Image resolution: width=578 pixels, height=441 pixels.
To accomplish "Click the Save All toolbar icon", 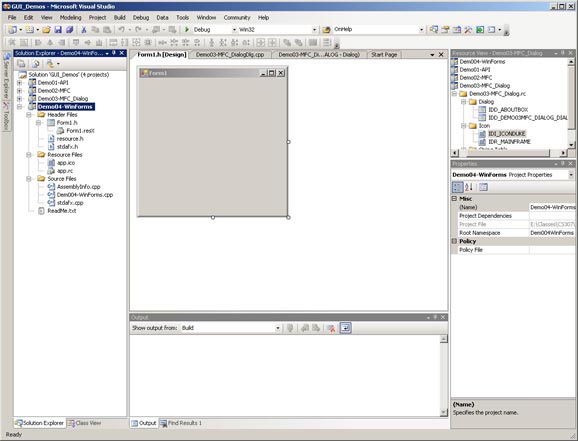I will [69, 29].
